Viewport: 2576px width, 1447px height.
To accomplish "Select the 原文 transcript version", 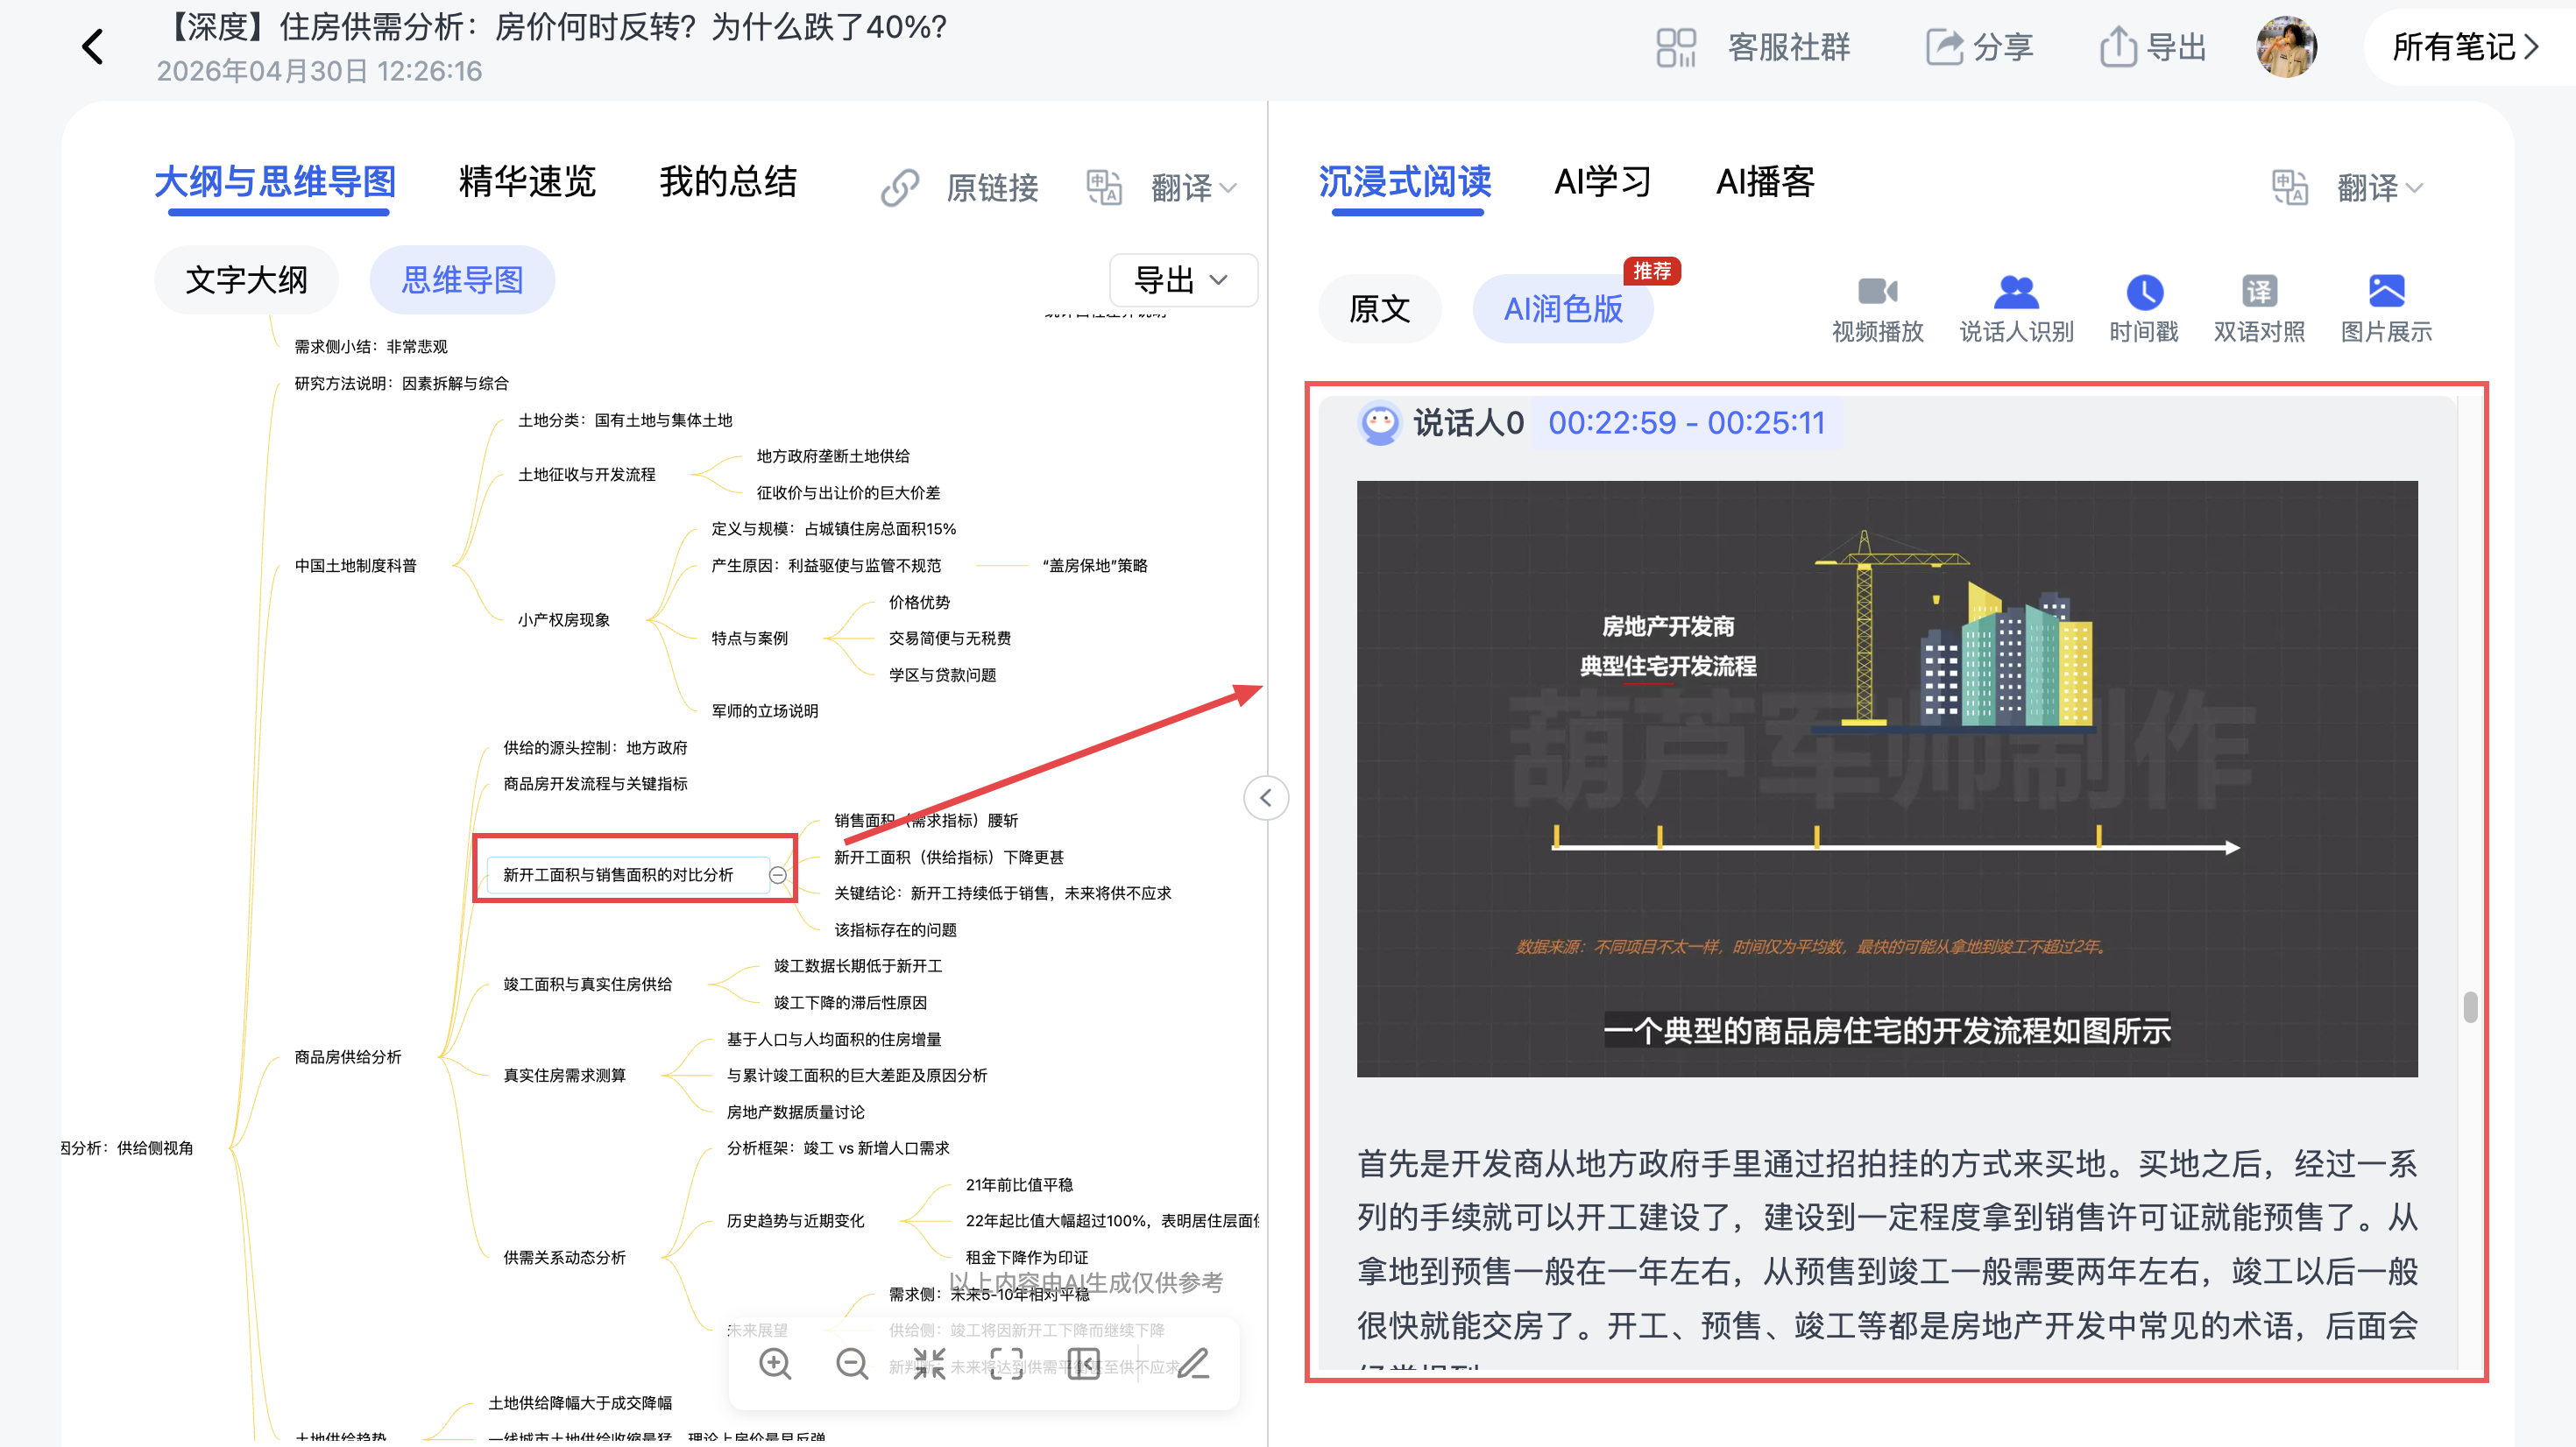I will 1380,309.
